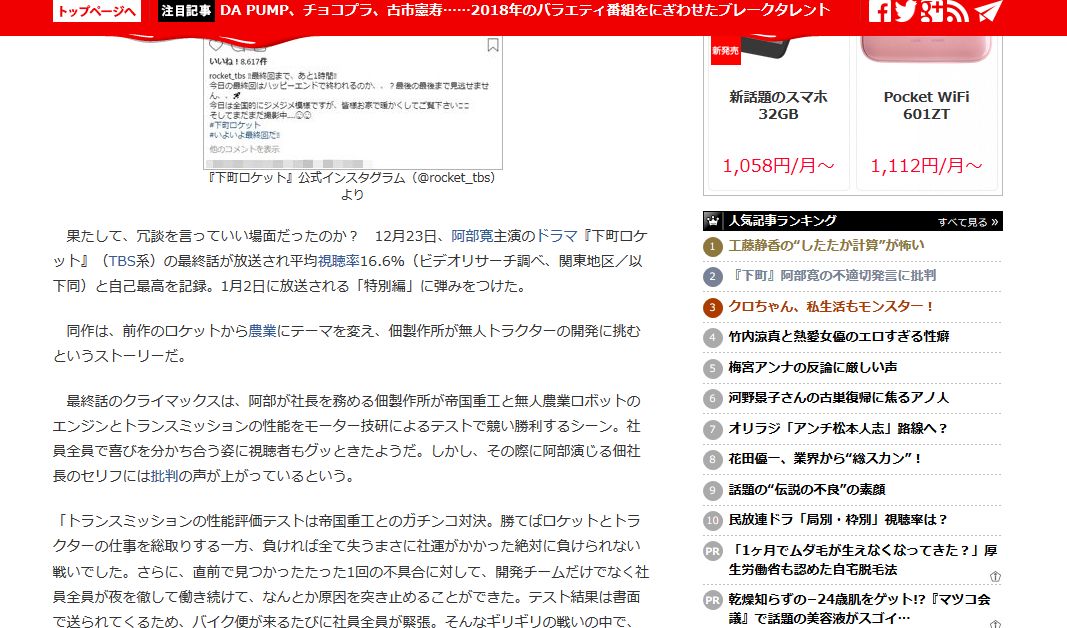Open the 1ヶ月でムダ毛 PR article

point(863,560)
